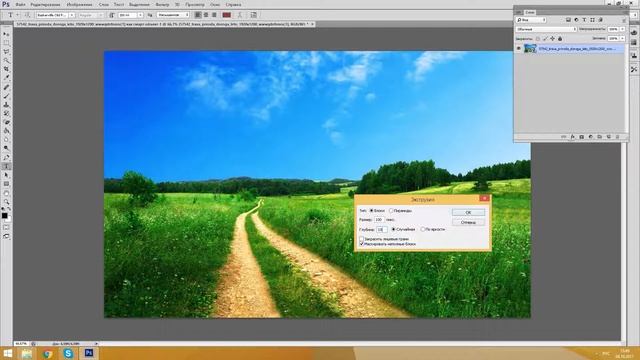Select the Move tool in the toolbox
The image size is (640, 360).
tap(6, 34)
